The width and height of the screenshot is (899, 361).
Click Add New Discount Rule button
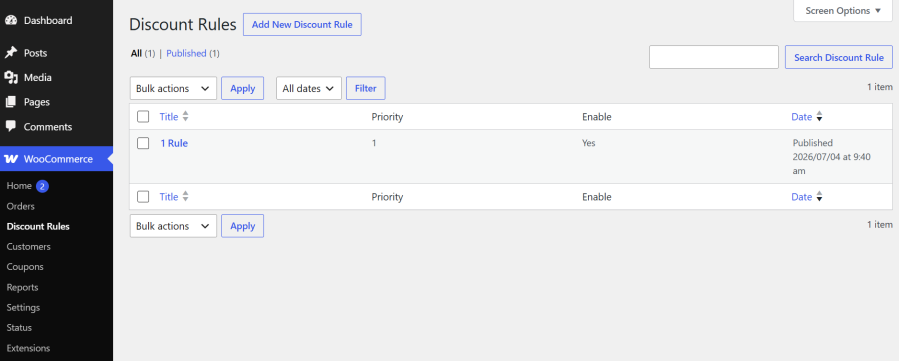(302, 25)
